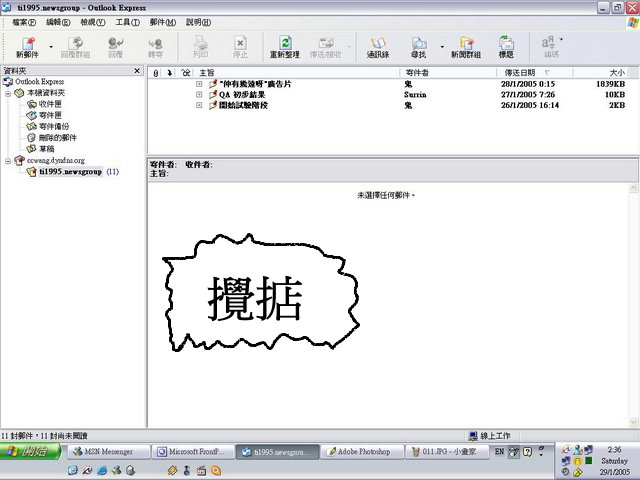Click the 重新整理 (Refresh) toolbar icon
Image resolution: width=640 pixels, height=480 pixels.
pyautogui.click(x=285, y=46)
